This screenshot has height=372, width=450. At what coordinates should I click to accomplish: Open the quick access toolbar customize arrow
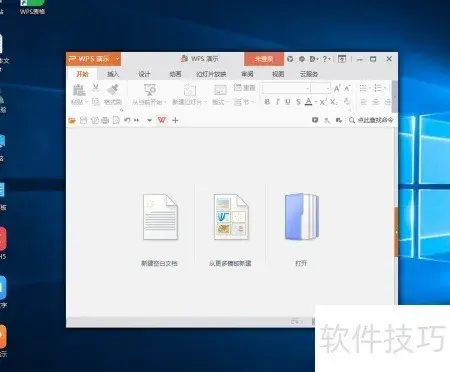coord(149,120)
